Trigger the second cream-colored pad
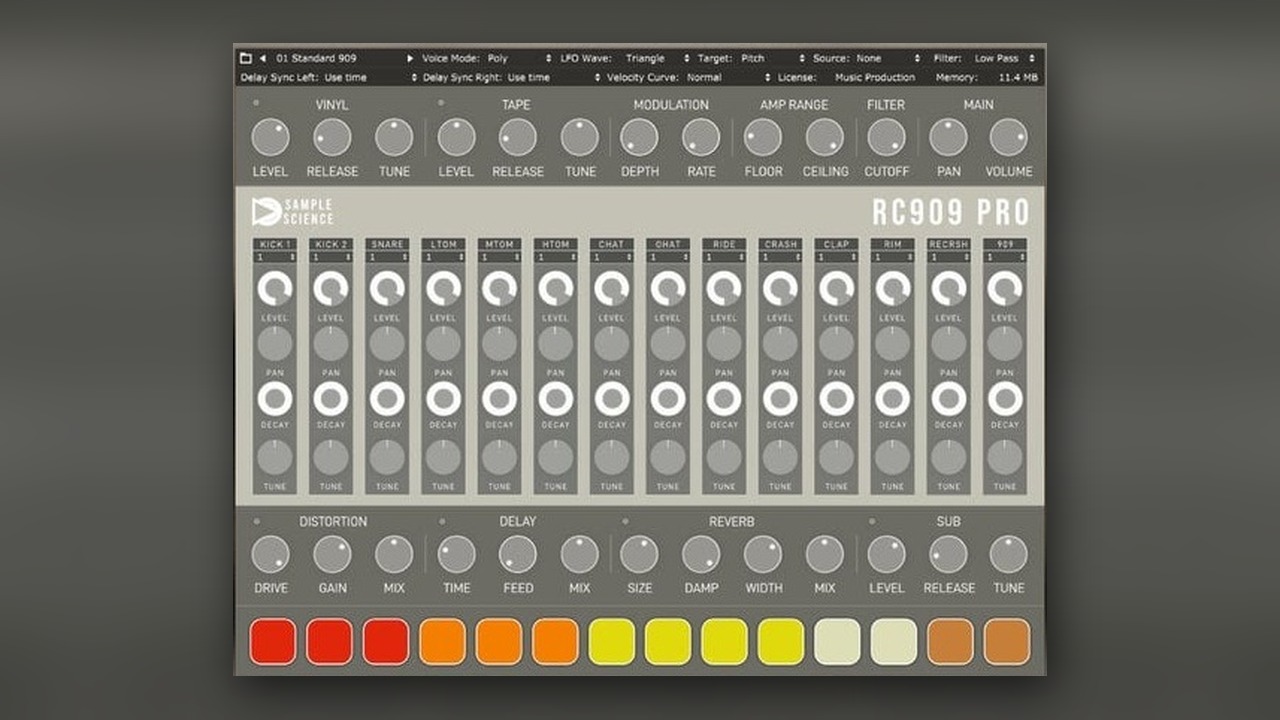This screenshot has height=720, width=1280. [x=893, y=642]
